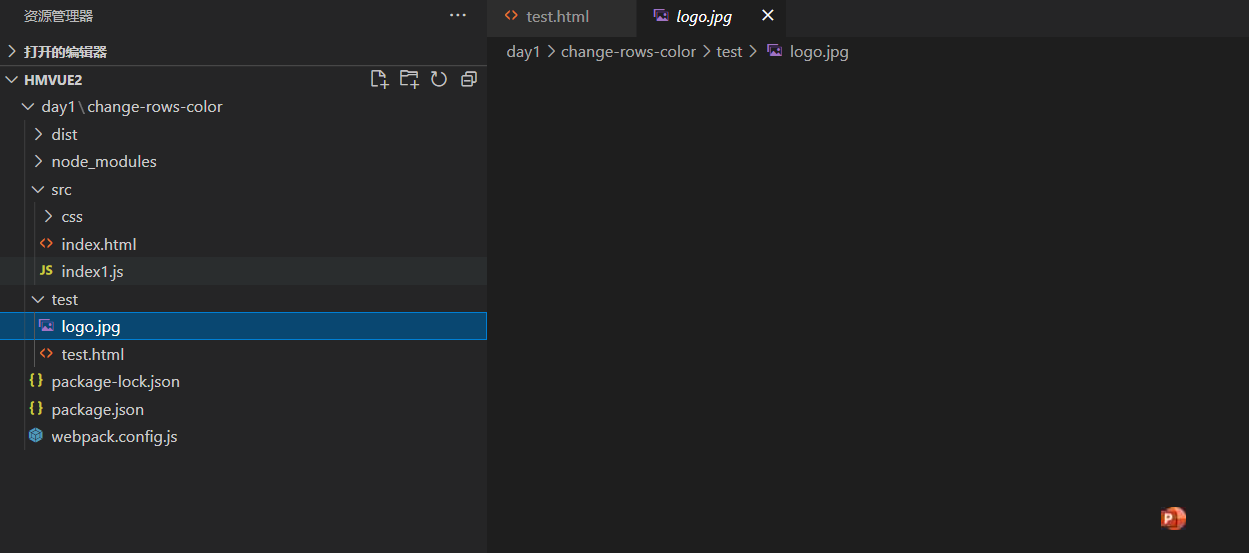Refresh the explorer file tree
The height and width of the screenshot is (553, 1249).
(439, 79)
